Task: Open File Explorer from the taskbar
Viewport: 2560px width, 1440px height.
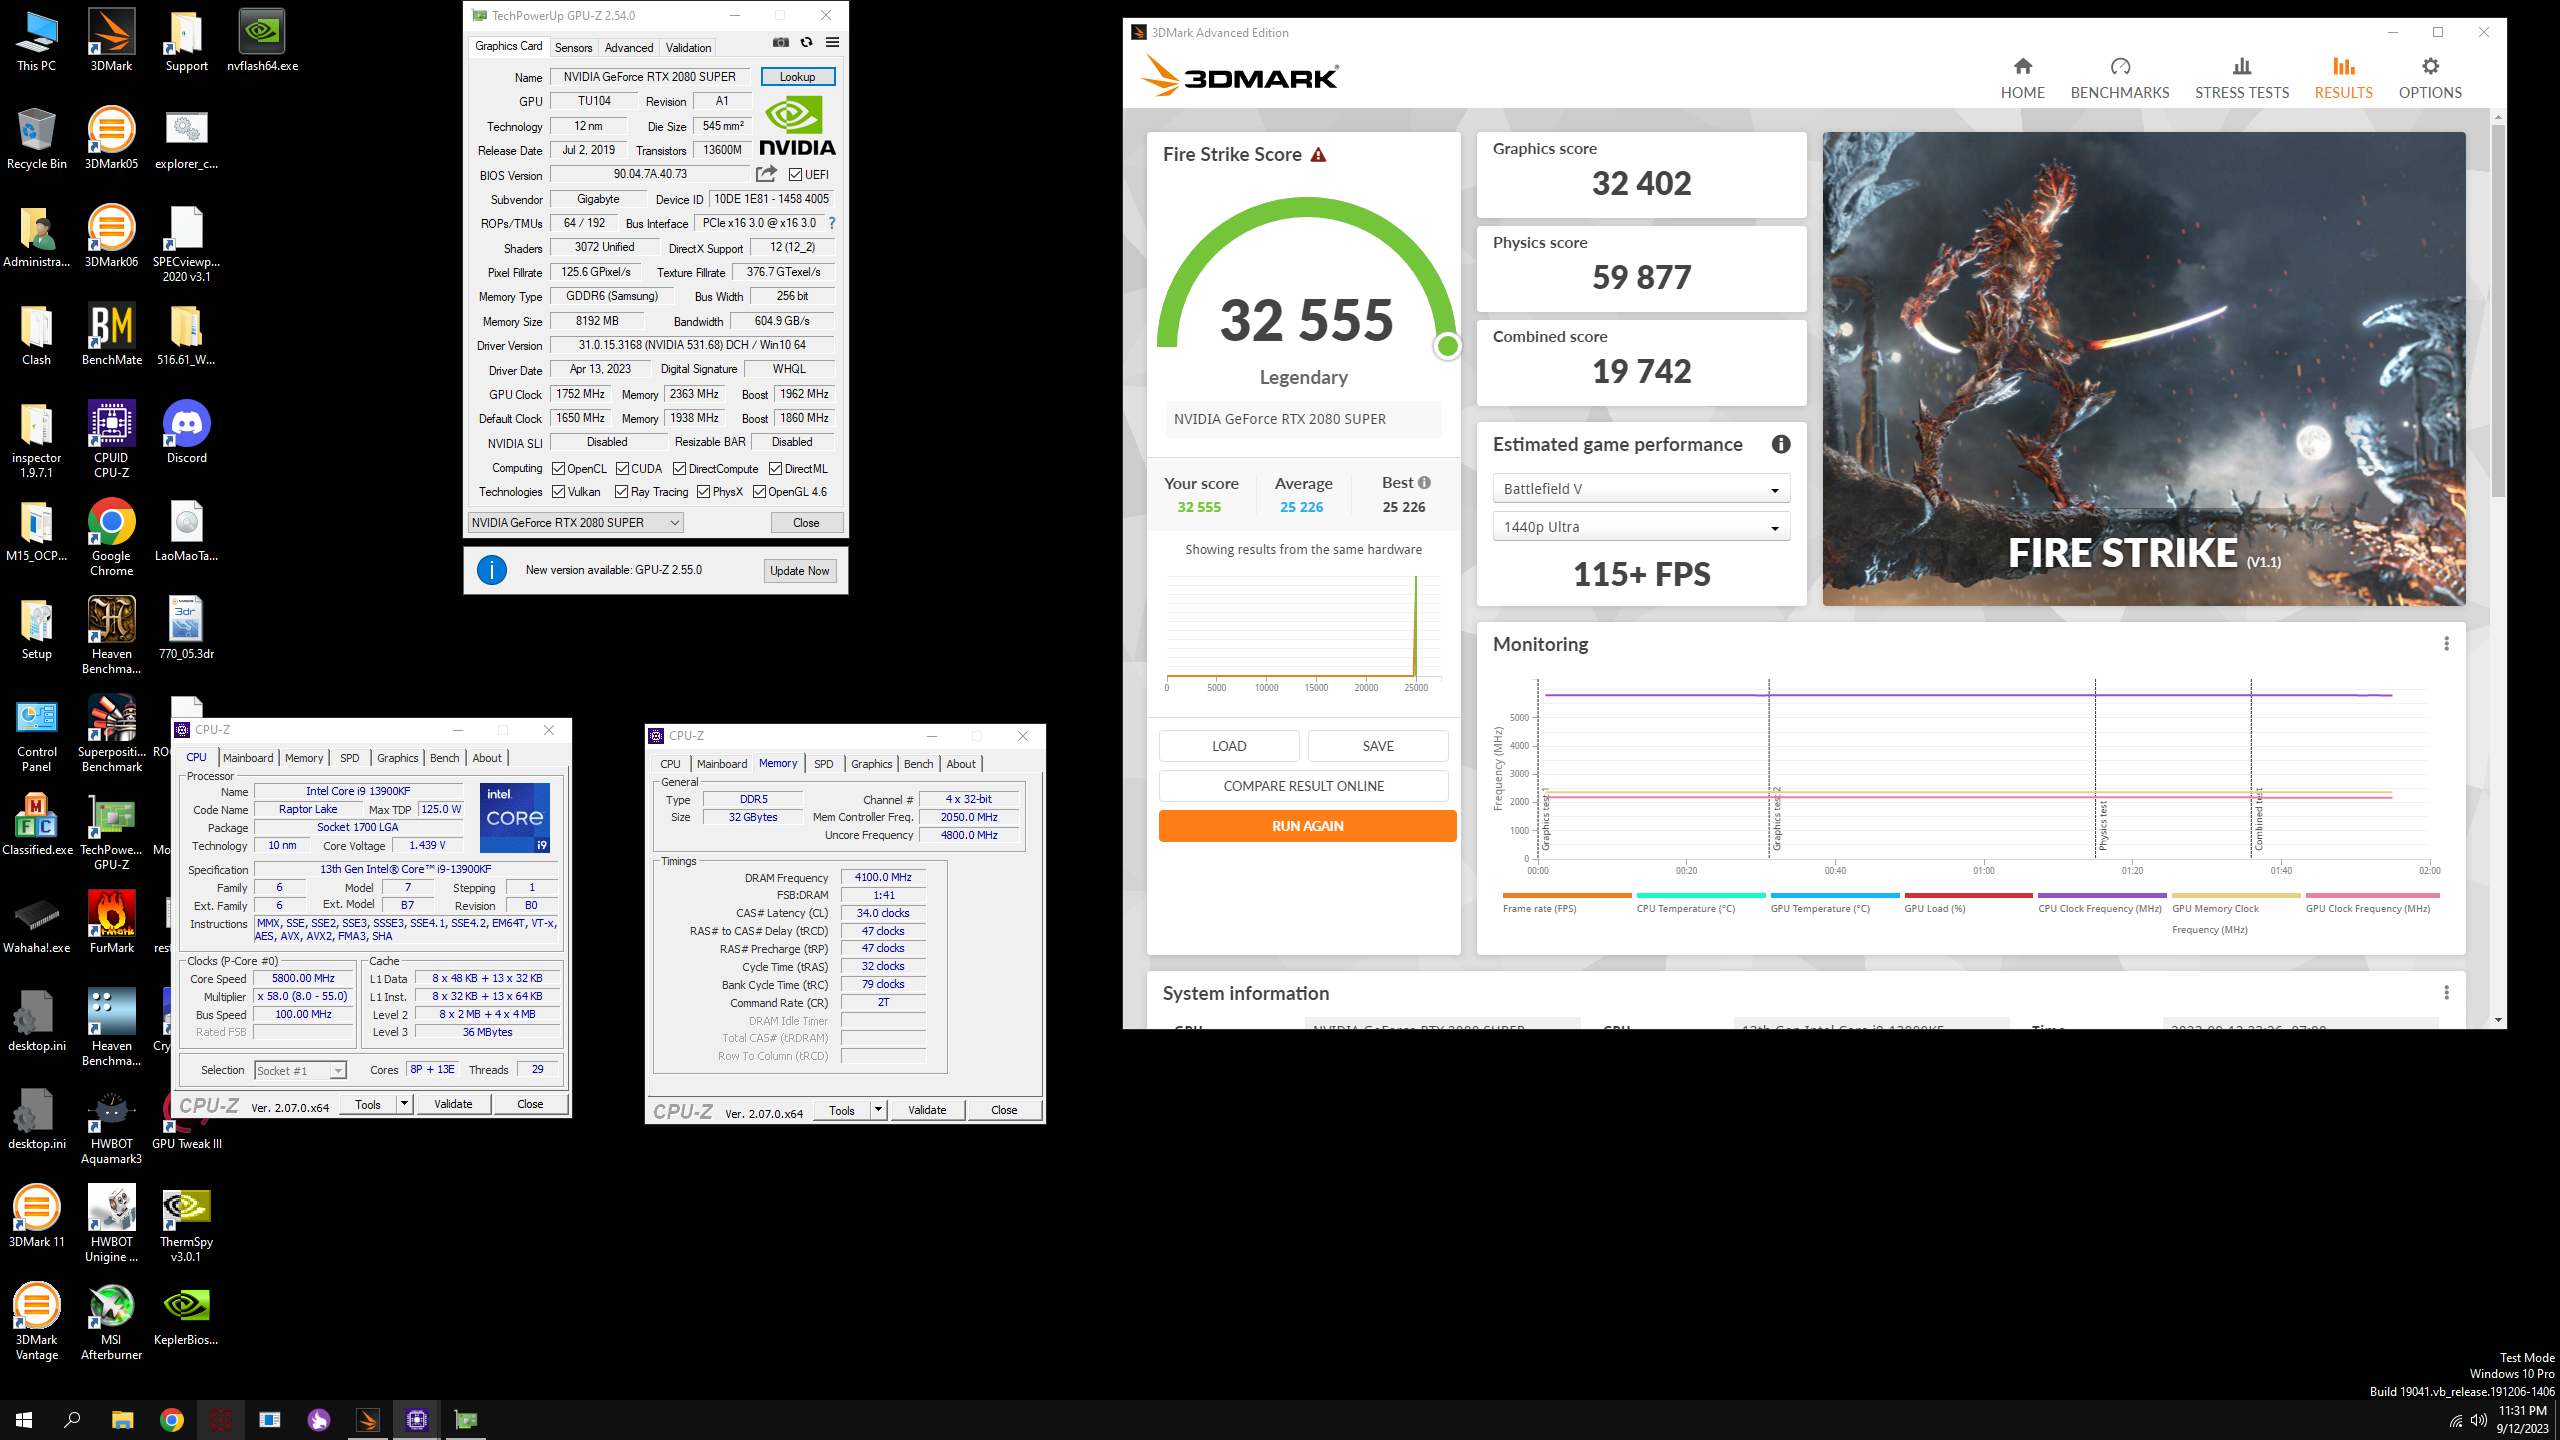Action: pyautogui.click(x=122, y=1420)
